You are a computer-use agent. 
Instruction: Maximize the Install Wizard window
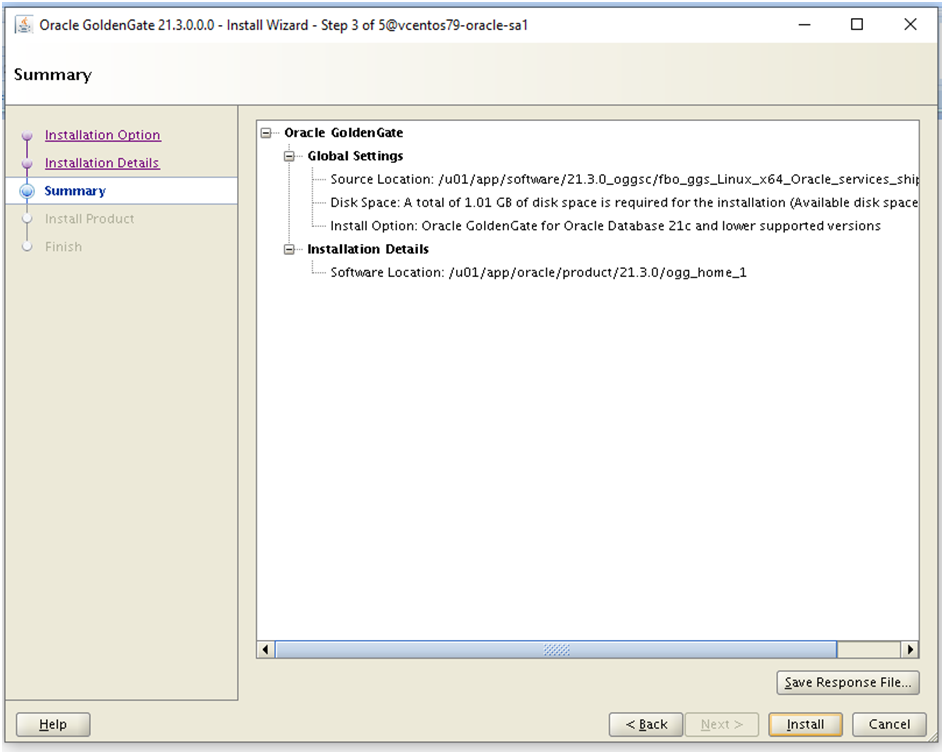(857, 25)
